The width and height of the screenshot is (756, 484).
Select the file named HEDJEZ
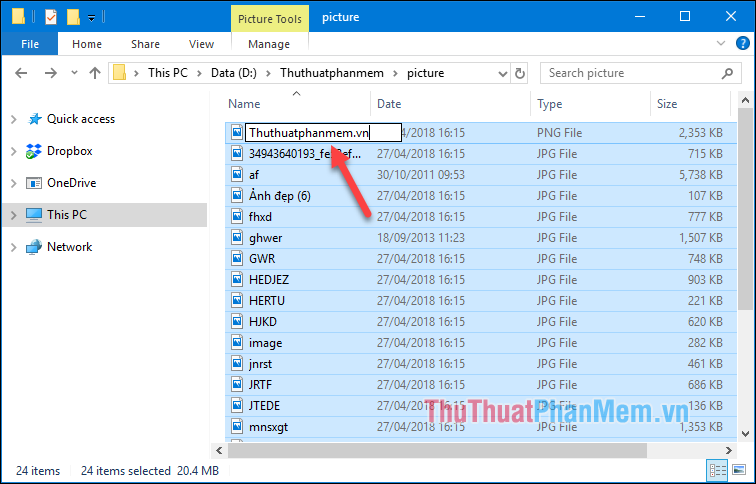click(x=269, y=280)
